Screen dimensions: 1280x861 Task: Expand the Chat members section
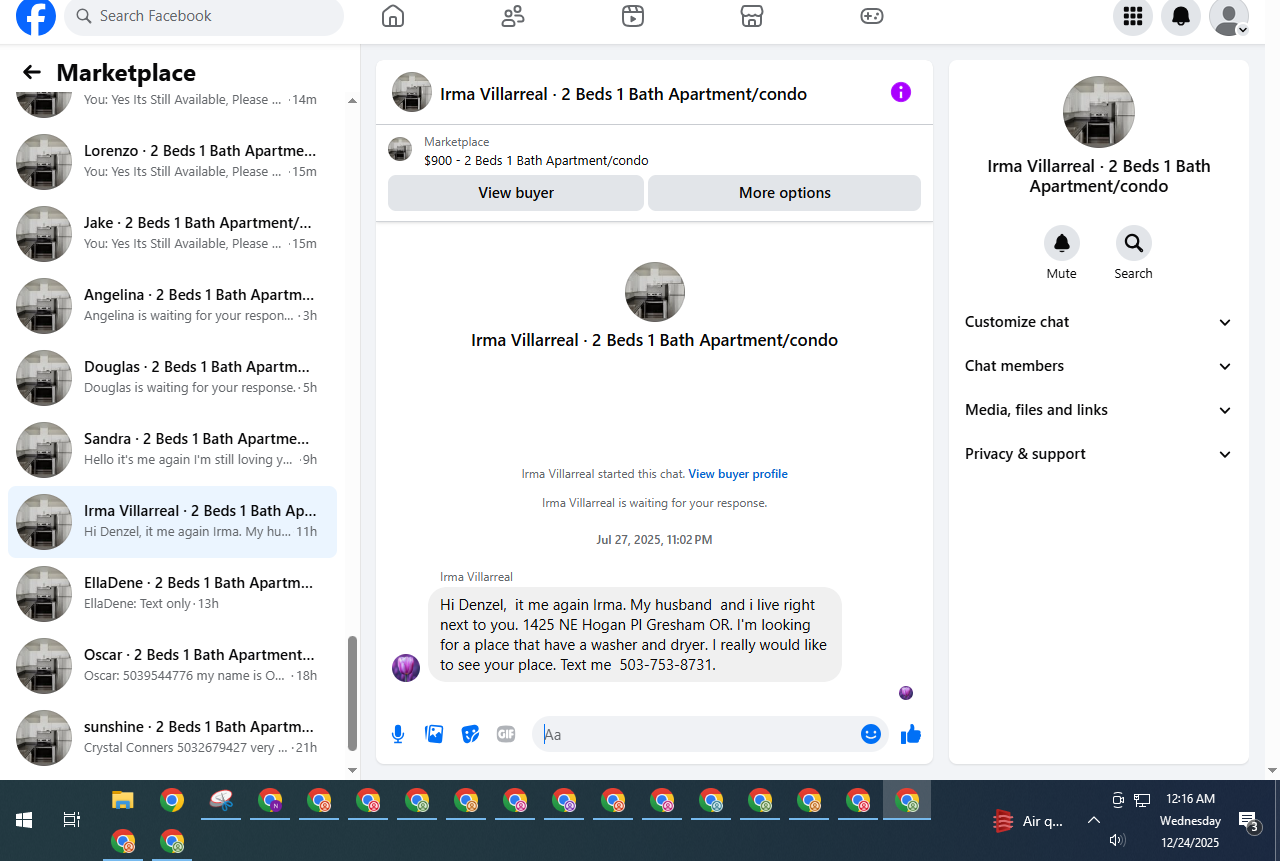[1099, 366]
